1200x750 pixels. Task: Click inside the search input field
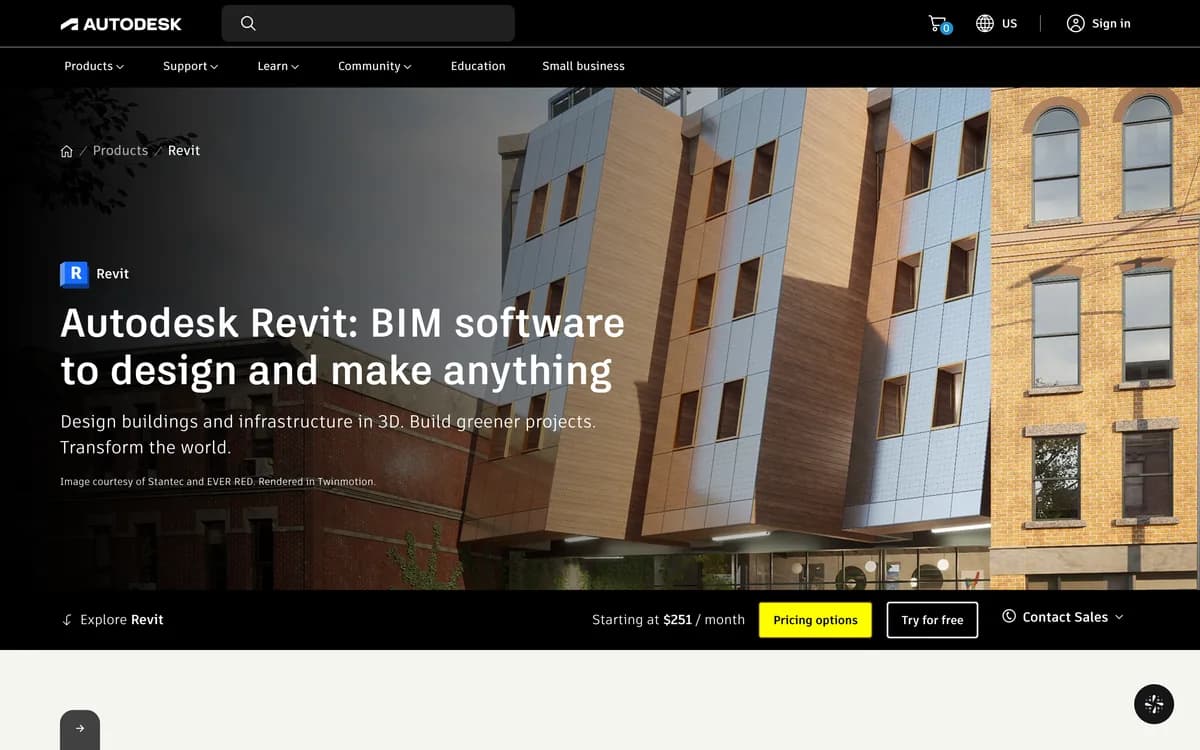click(368, 23)
